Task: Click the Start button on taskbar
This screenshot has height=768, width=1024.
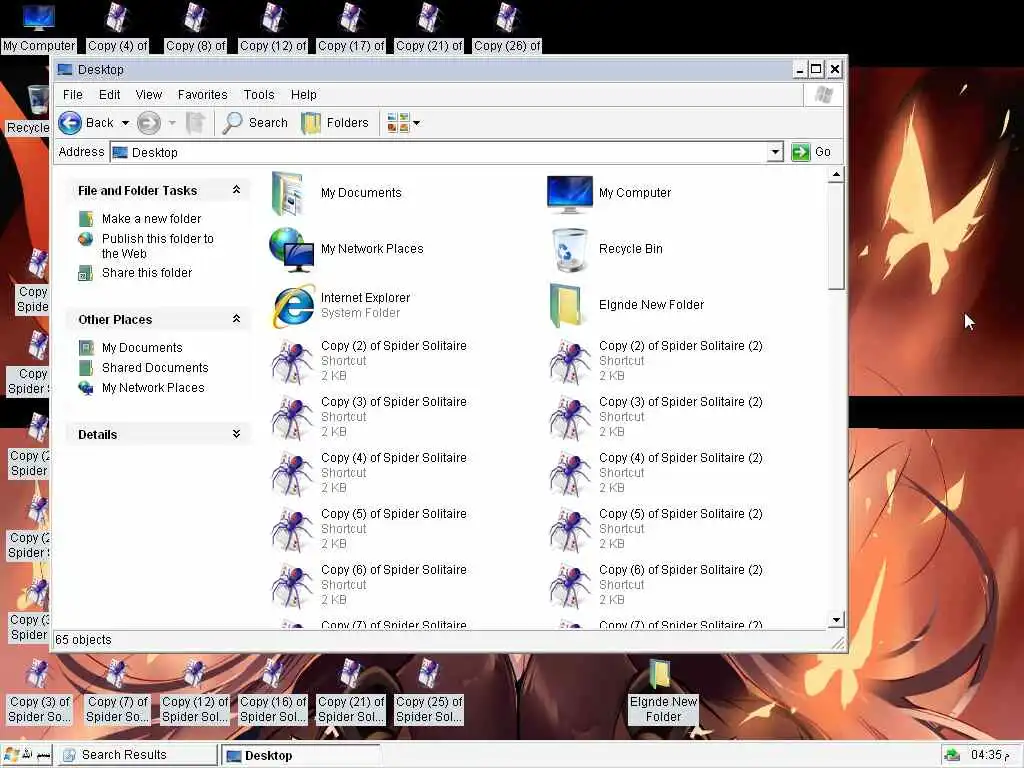Action: point(27,755)
